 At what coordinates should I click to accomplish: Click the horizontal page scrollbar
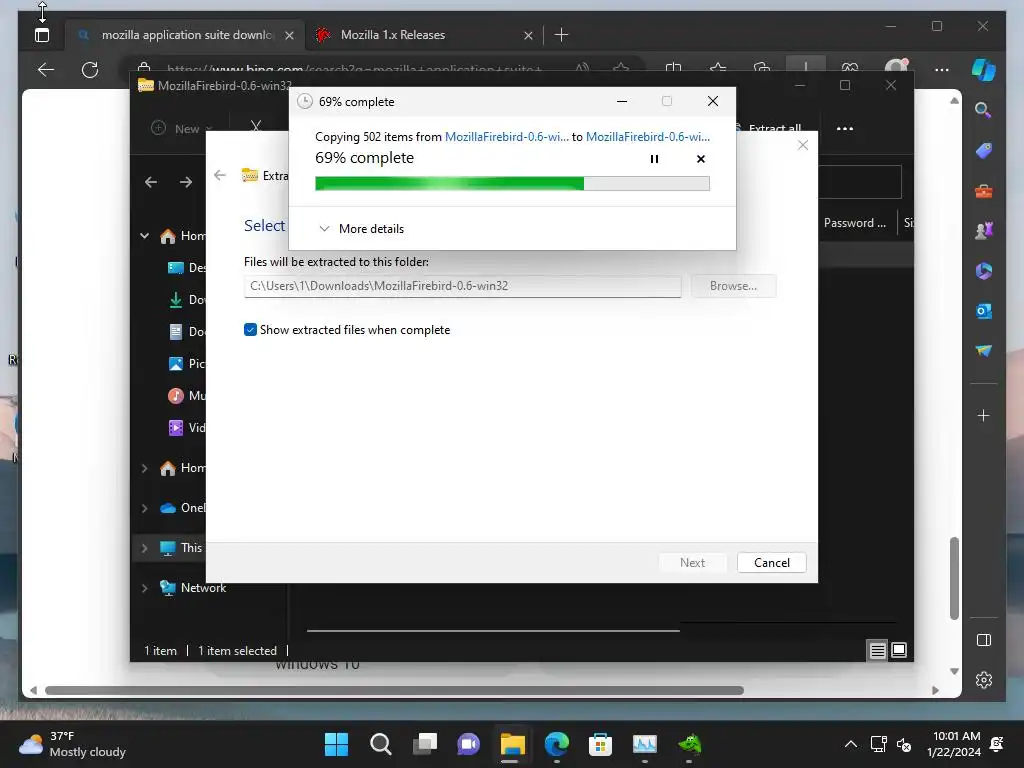[x=394, y=690]
